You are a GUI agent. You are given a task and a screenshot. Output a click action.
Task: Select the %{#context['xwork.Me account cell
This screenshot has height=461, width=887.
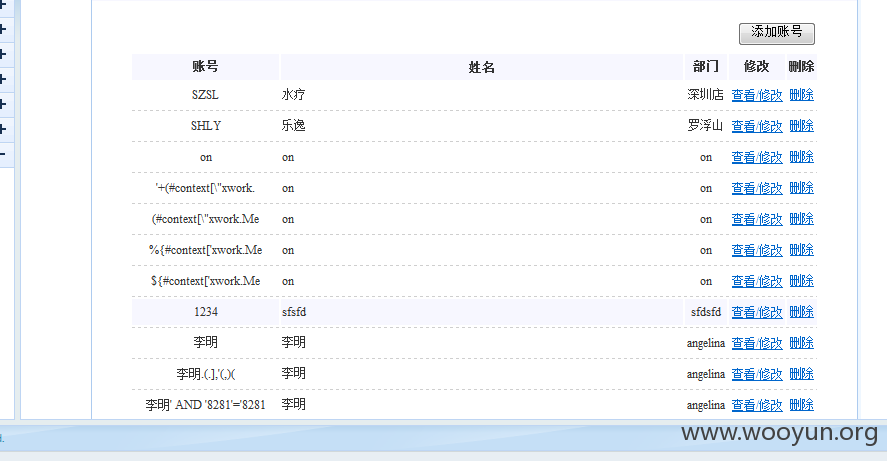(x=205, y=250)
